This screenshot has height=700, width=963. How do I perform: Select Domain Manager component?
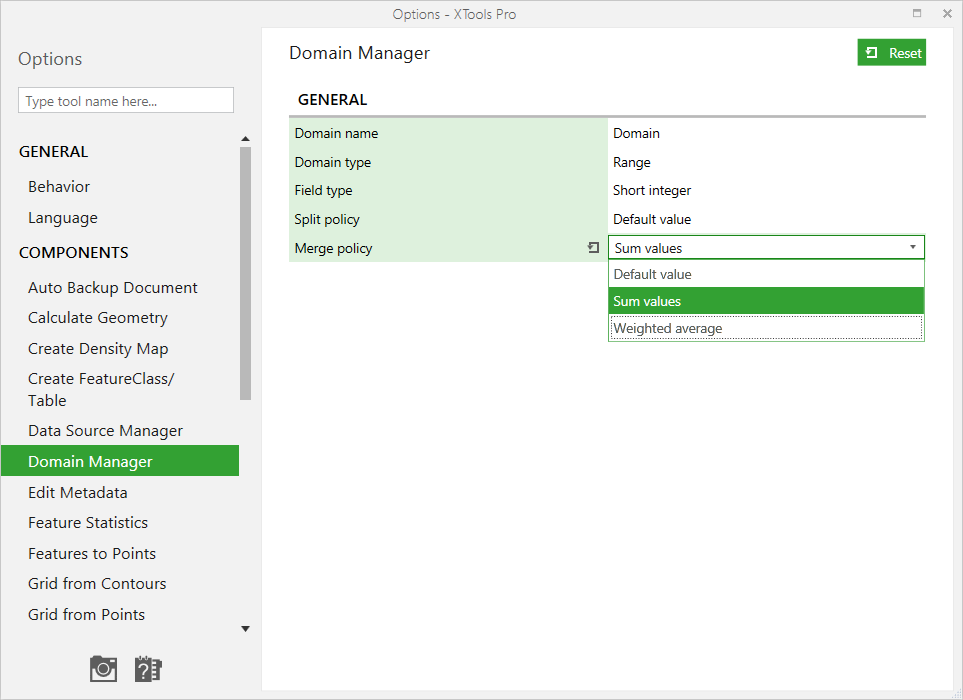(120, 461)
